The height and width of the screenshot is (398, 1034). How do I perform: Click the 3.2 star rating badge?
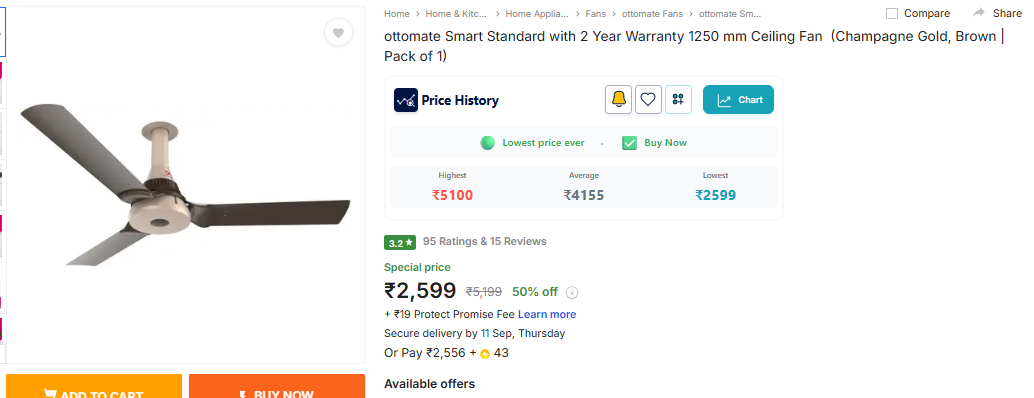pyautogui.click(x=400, y=242)
